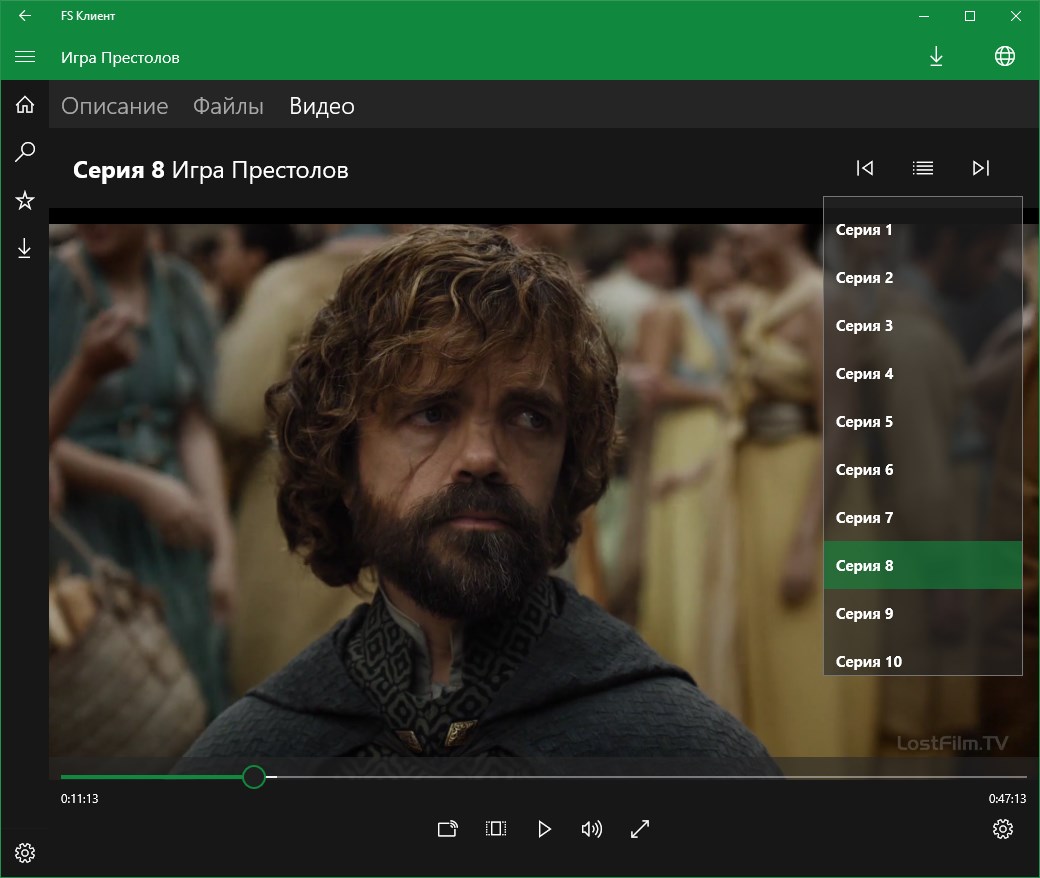Select Серия 10 in the playlist
The width and height of the screenshot is (1040, 878).
tap(923, 658)
